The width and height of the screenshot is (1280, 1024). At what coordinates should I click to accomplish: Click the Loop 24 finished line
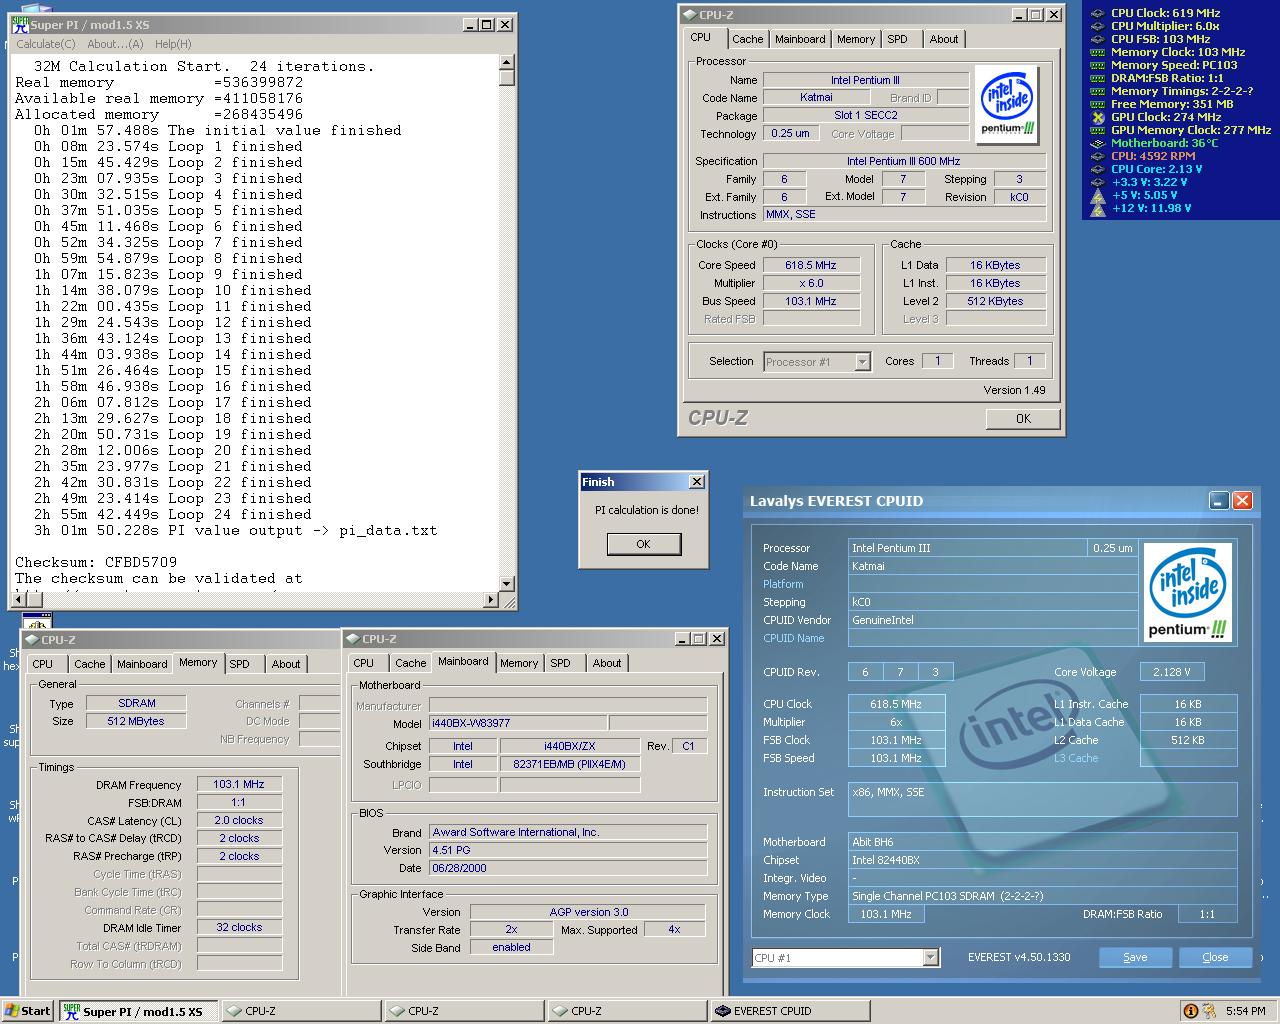(x=172, y=514)
